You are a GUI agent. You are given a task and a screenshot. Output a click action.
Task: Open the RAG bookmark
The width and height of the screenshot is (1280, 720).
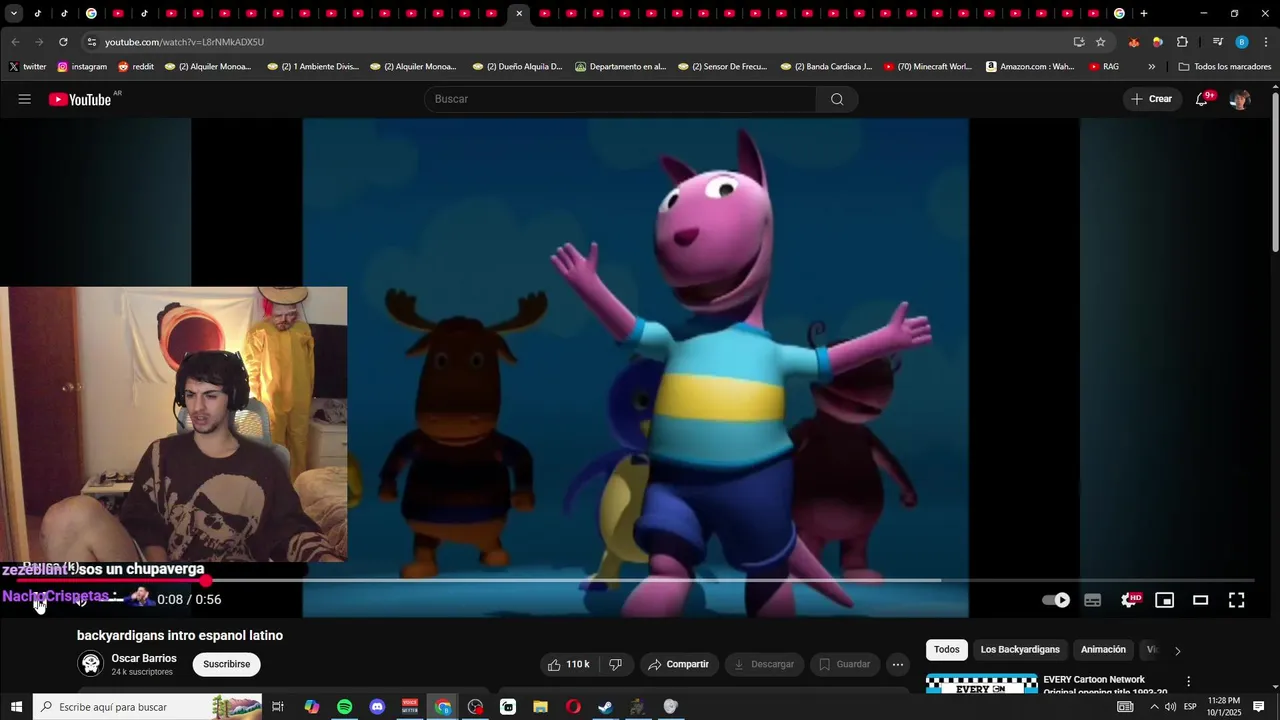1104,67
